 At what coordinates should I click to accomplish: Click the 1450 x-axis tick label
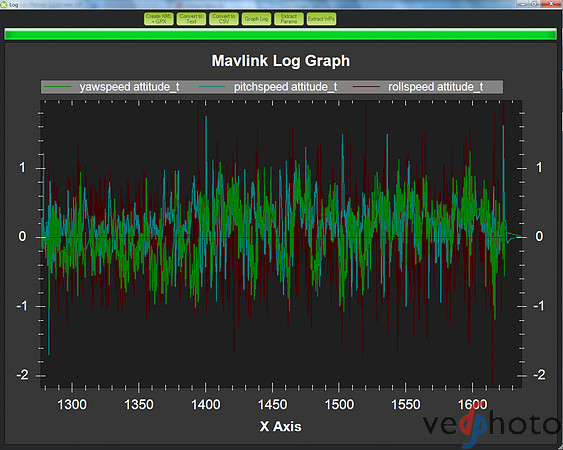[x=272, y=405]
